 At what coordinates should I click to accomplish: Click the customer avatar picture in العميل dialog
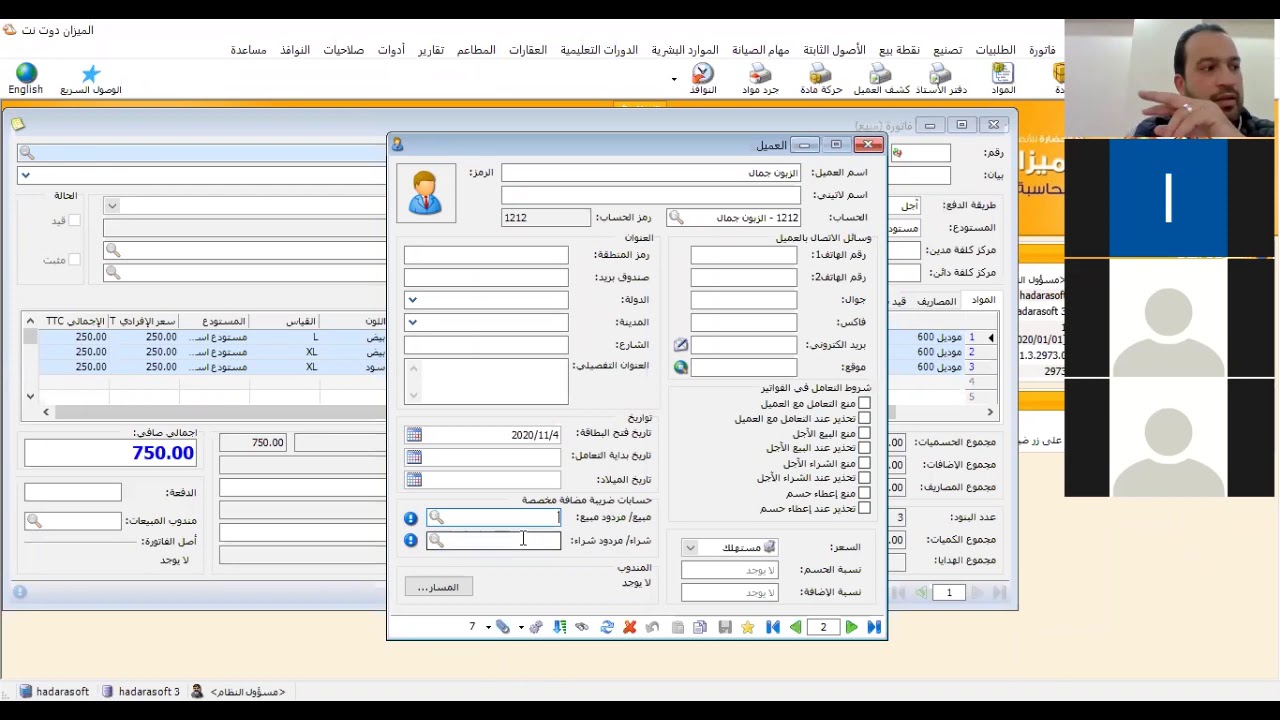click(425, 192)
